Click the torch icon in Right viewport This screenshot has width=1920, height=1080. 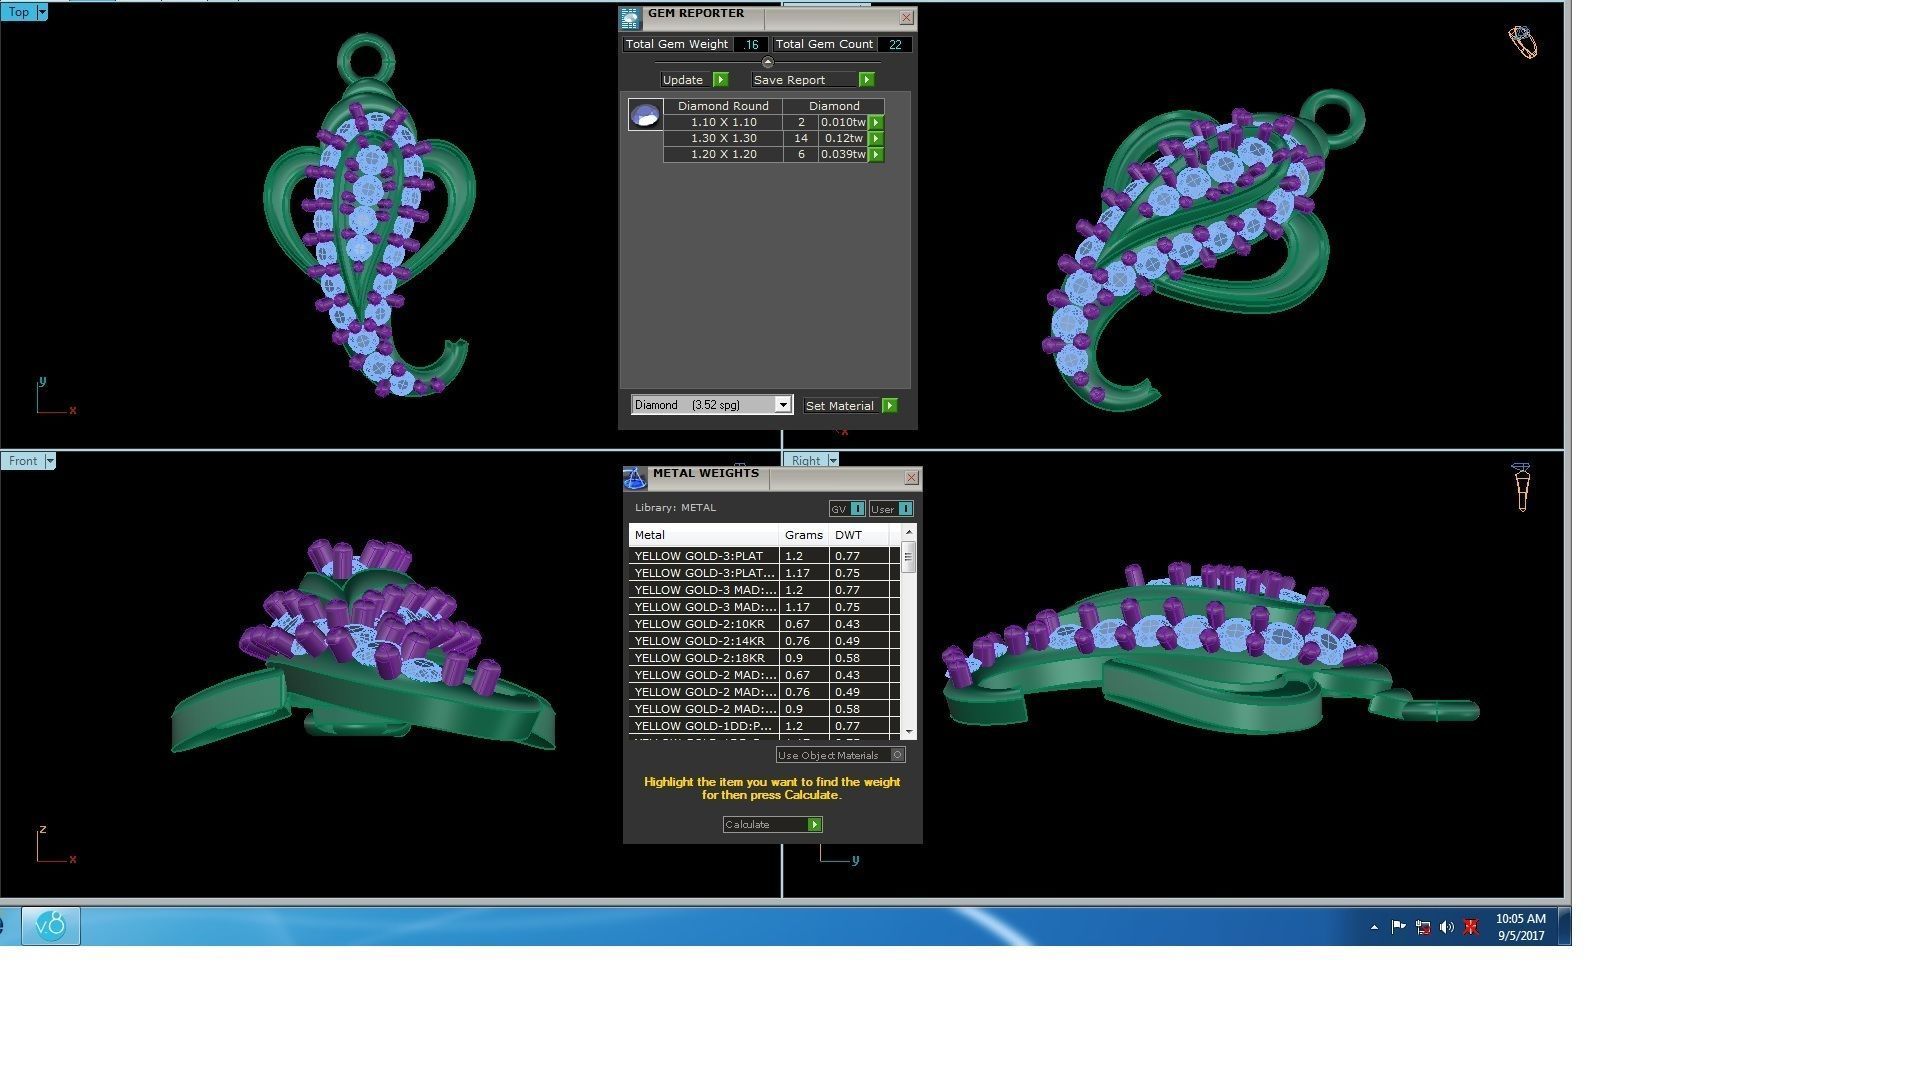(x=1521, y=487)
